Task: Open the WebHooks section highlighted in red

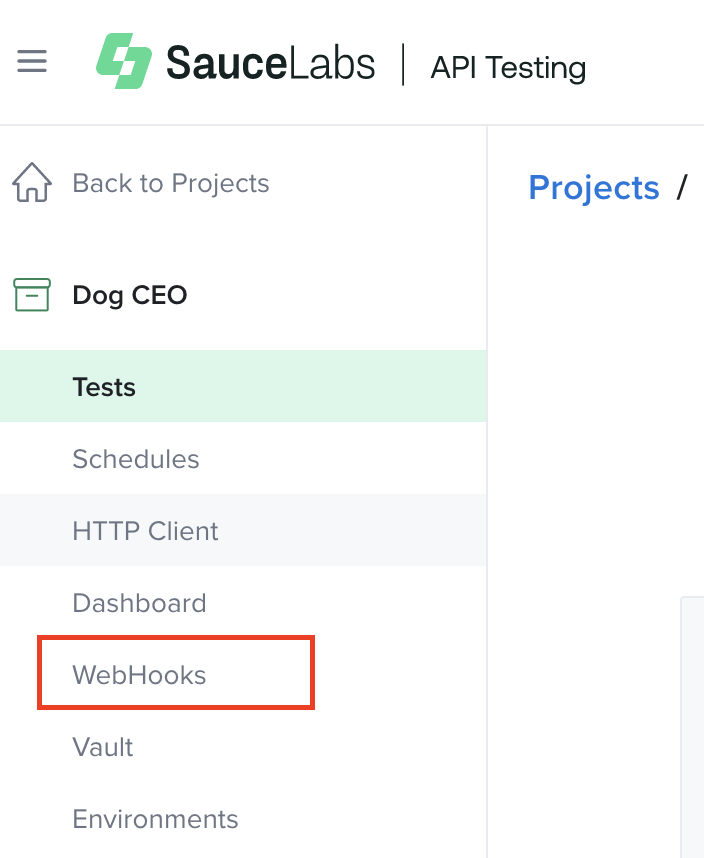Action: tap(139, 674)
